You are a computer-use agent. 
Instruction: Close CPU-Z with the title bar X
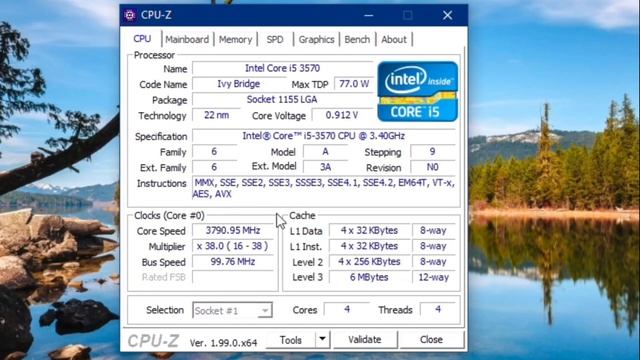[447, 16]
